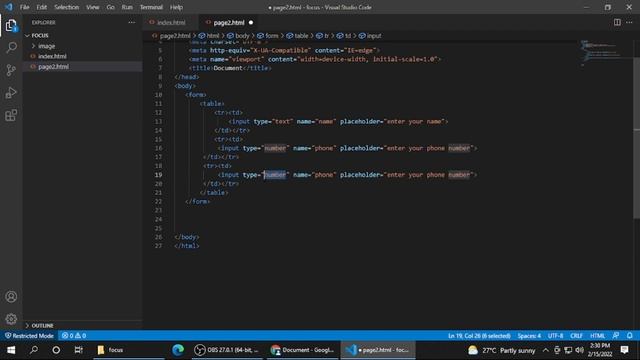640x360 pixels.
Task: Open the Go menu
Action: (110, 7)
